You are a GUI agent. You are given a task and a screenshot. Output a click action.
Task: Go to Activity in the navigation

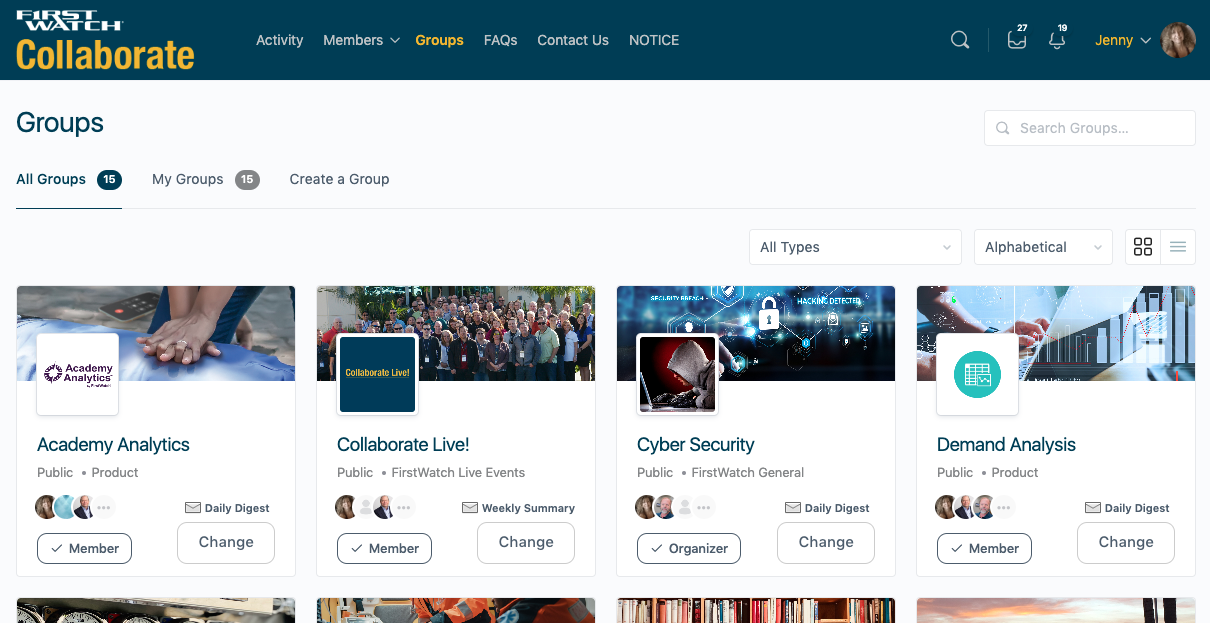[x=279, y=40]
